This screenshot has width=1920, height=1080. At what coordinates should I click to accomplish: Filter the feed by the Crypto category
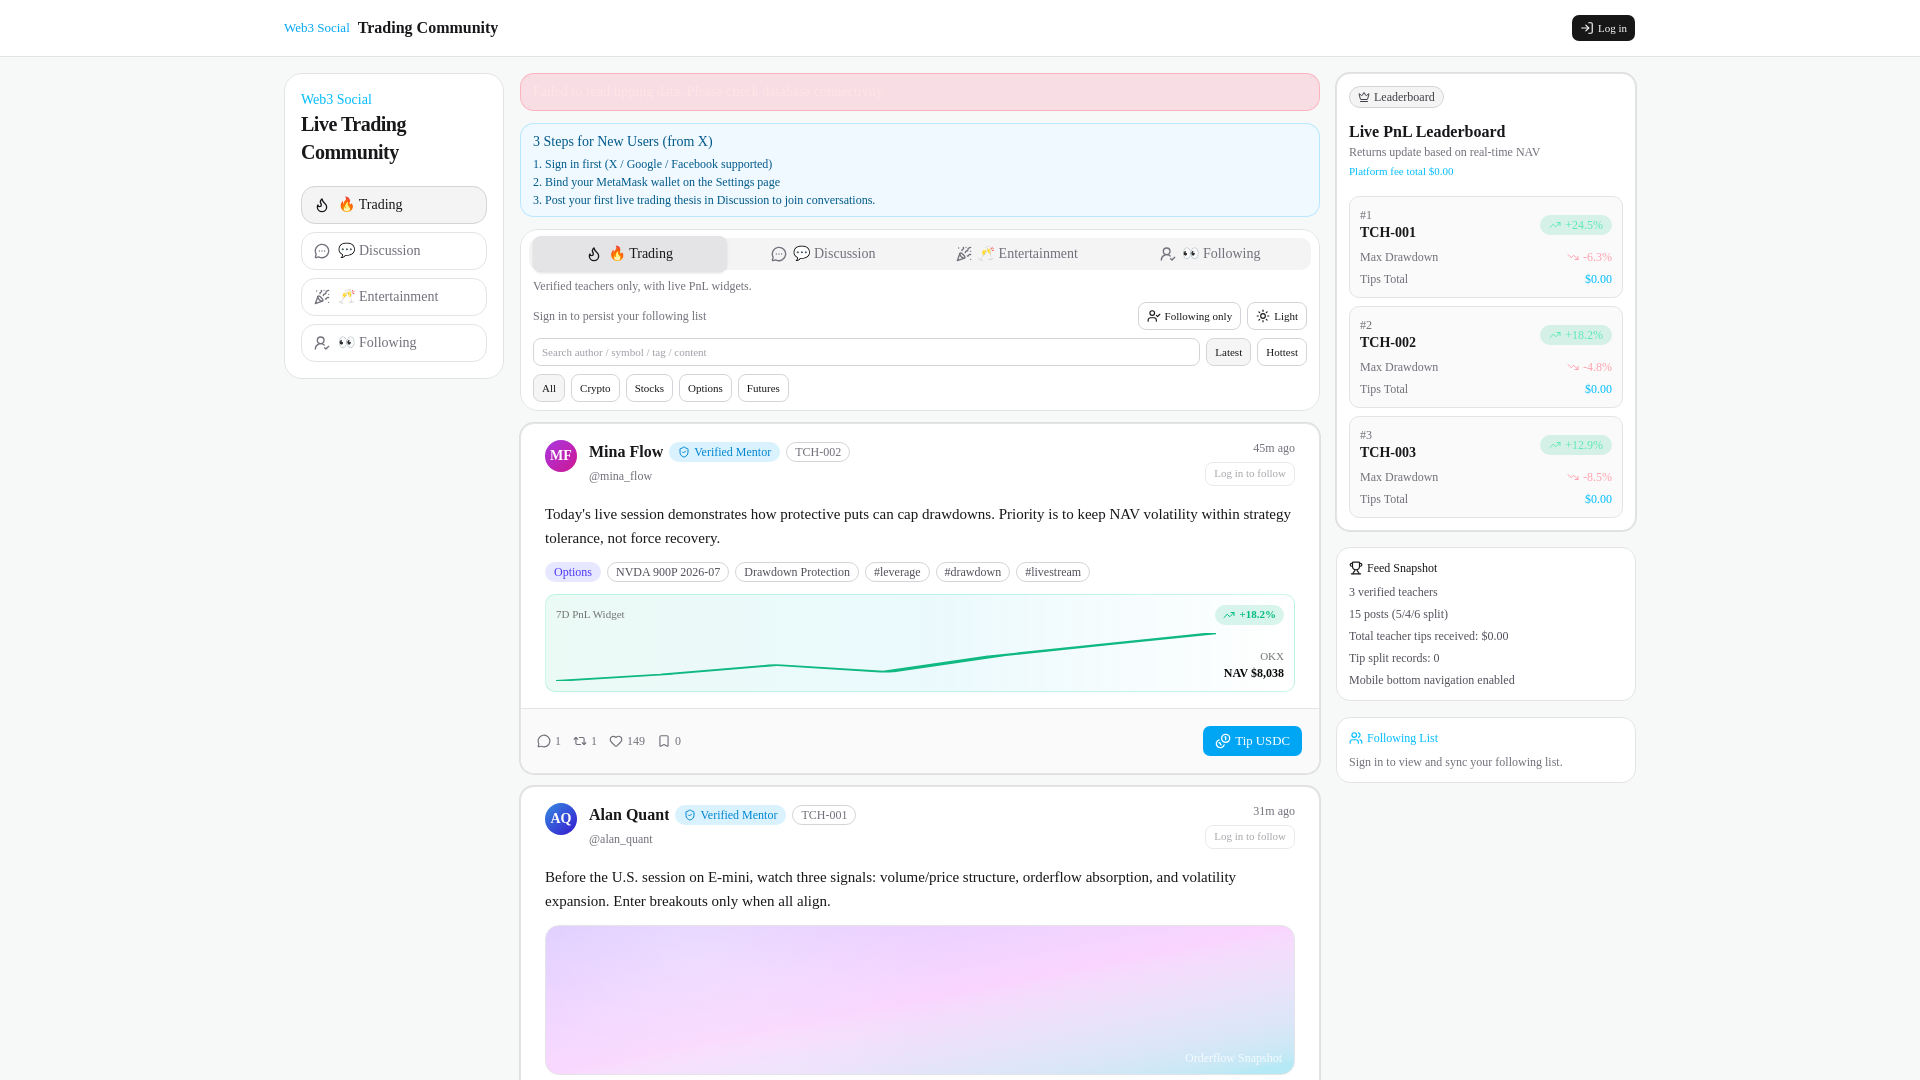595,388
